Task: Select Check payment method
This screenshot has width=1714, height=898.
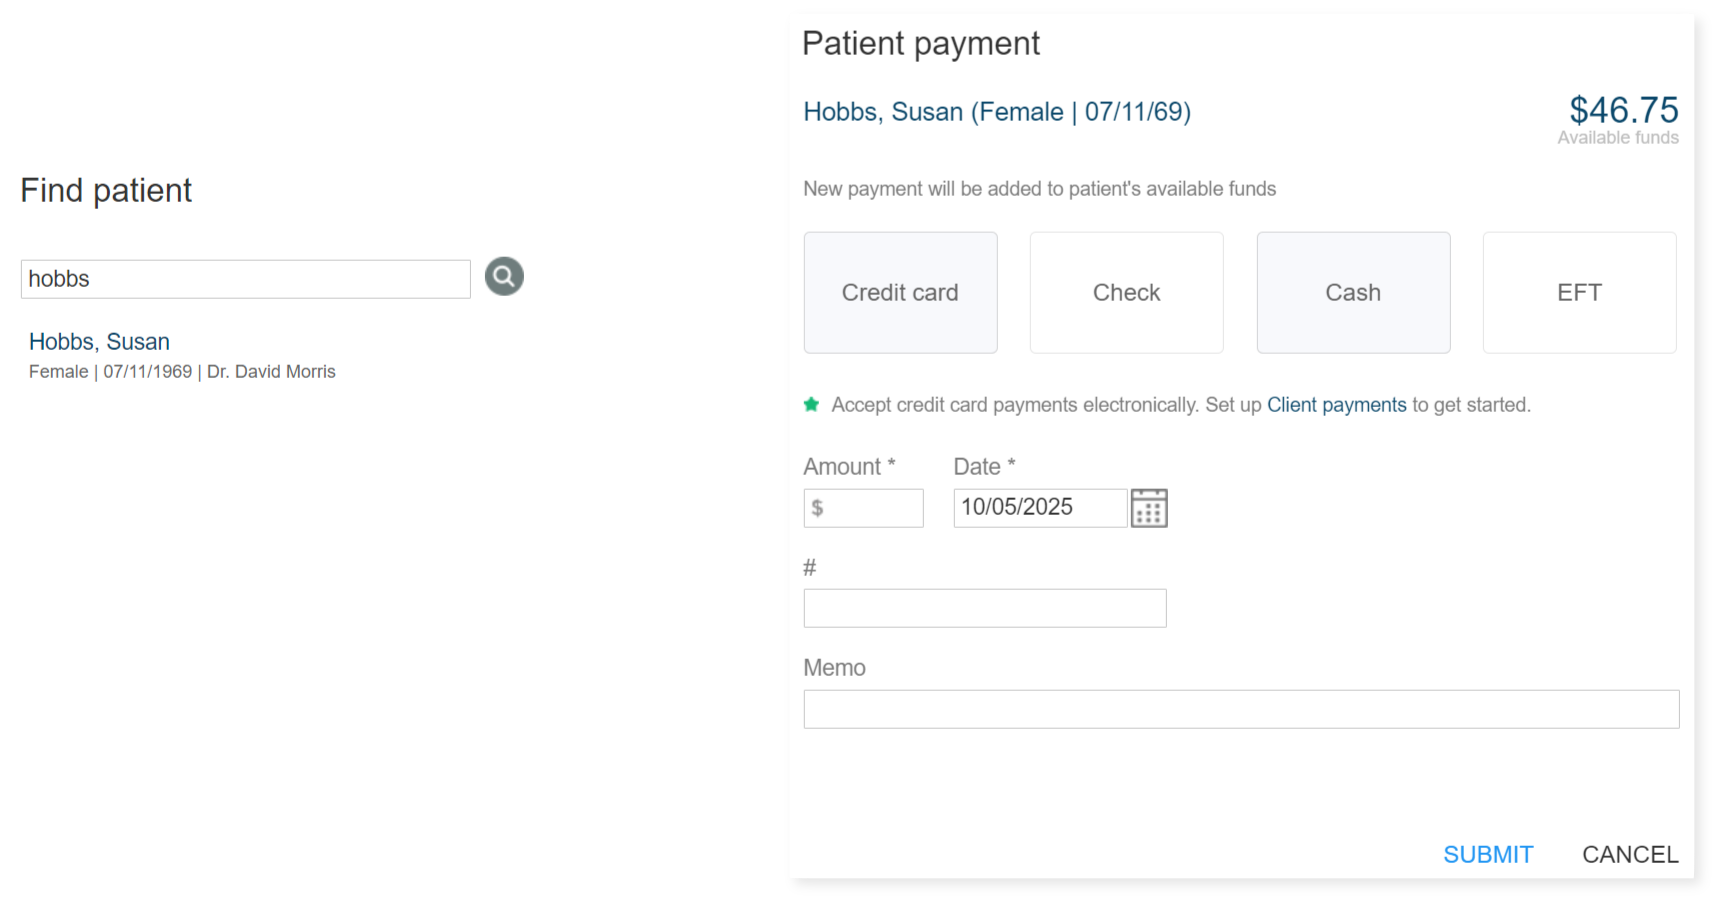Action: 1126,293
